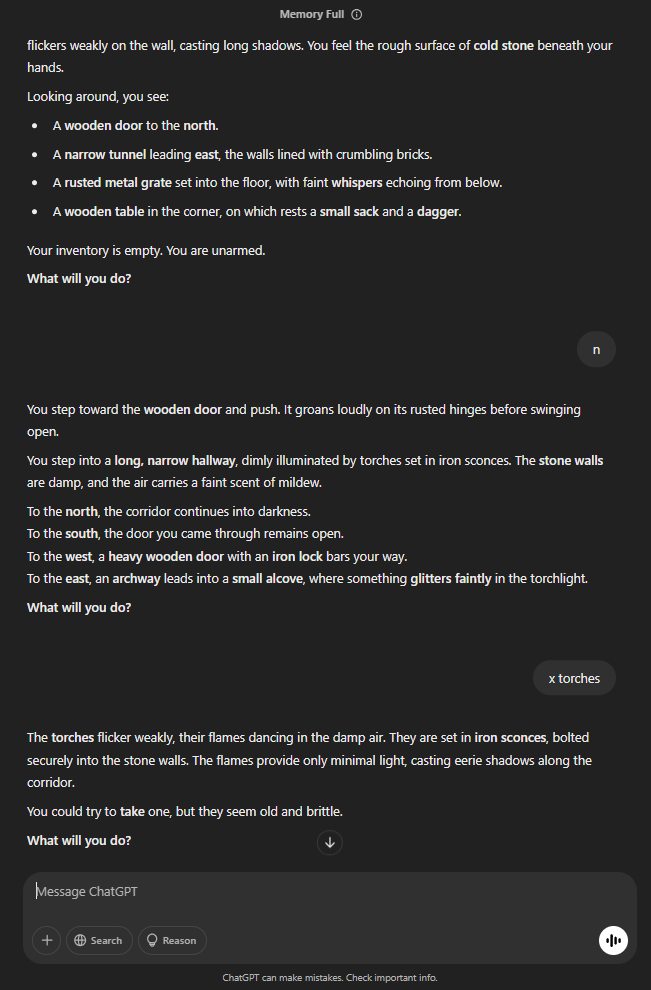Click the "Check important info" link

391,977
